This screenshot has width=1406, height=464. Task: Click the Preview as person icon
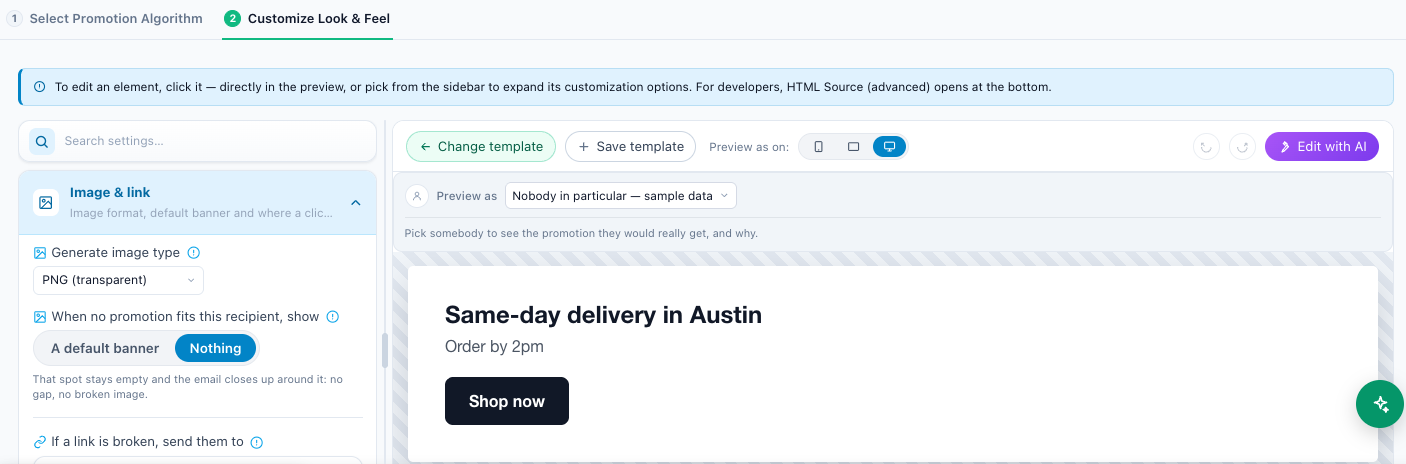click(x=417, y=196)
